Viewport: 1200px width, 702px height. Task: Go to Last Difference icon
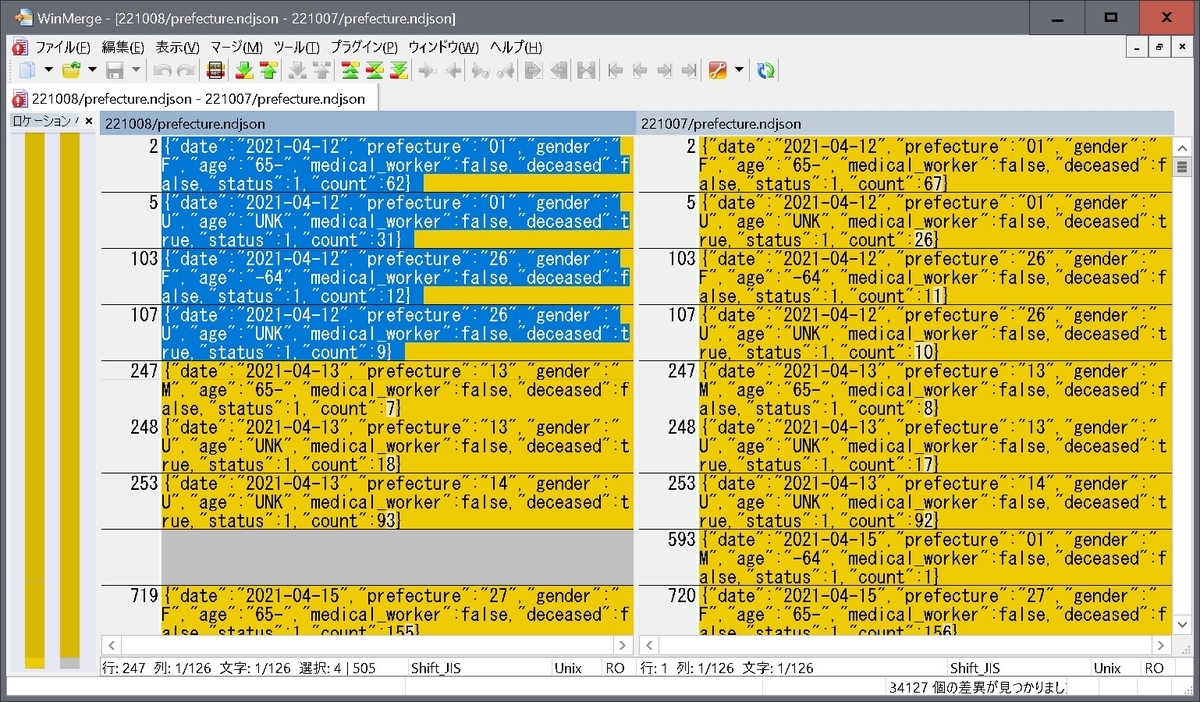398,70
